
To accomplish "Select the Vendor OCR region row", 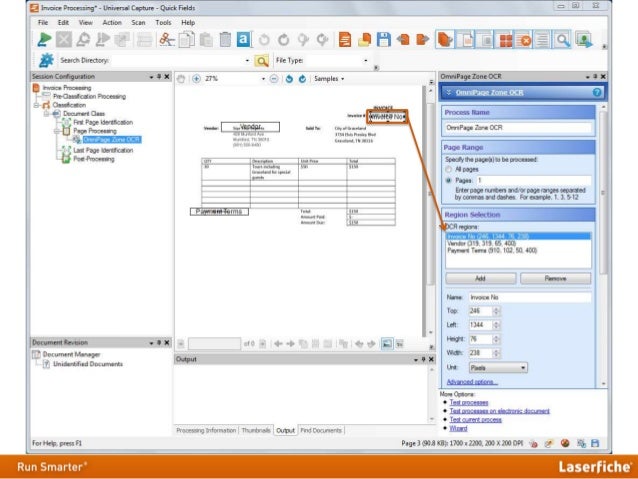I will (x=518, y=243).
